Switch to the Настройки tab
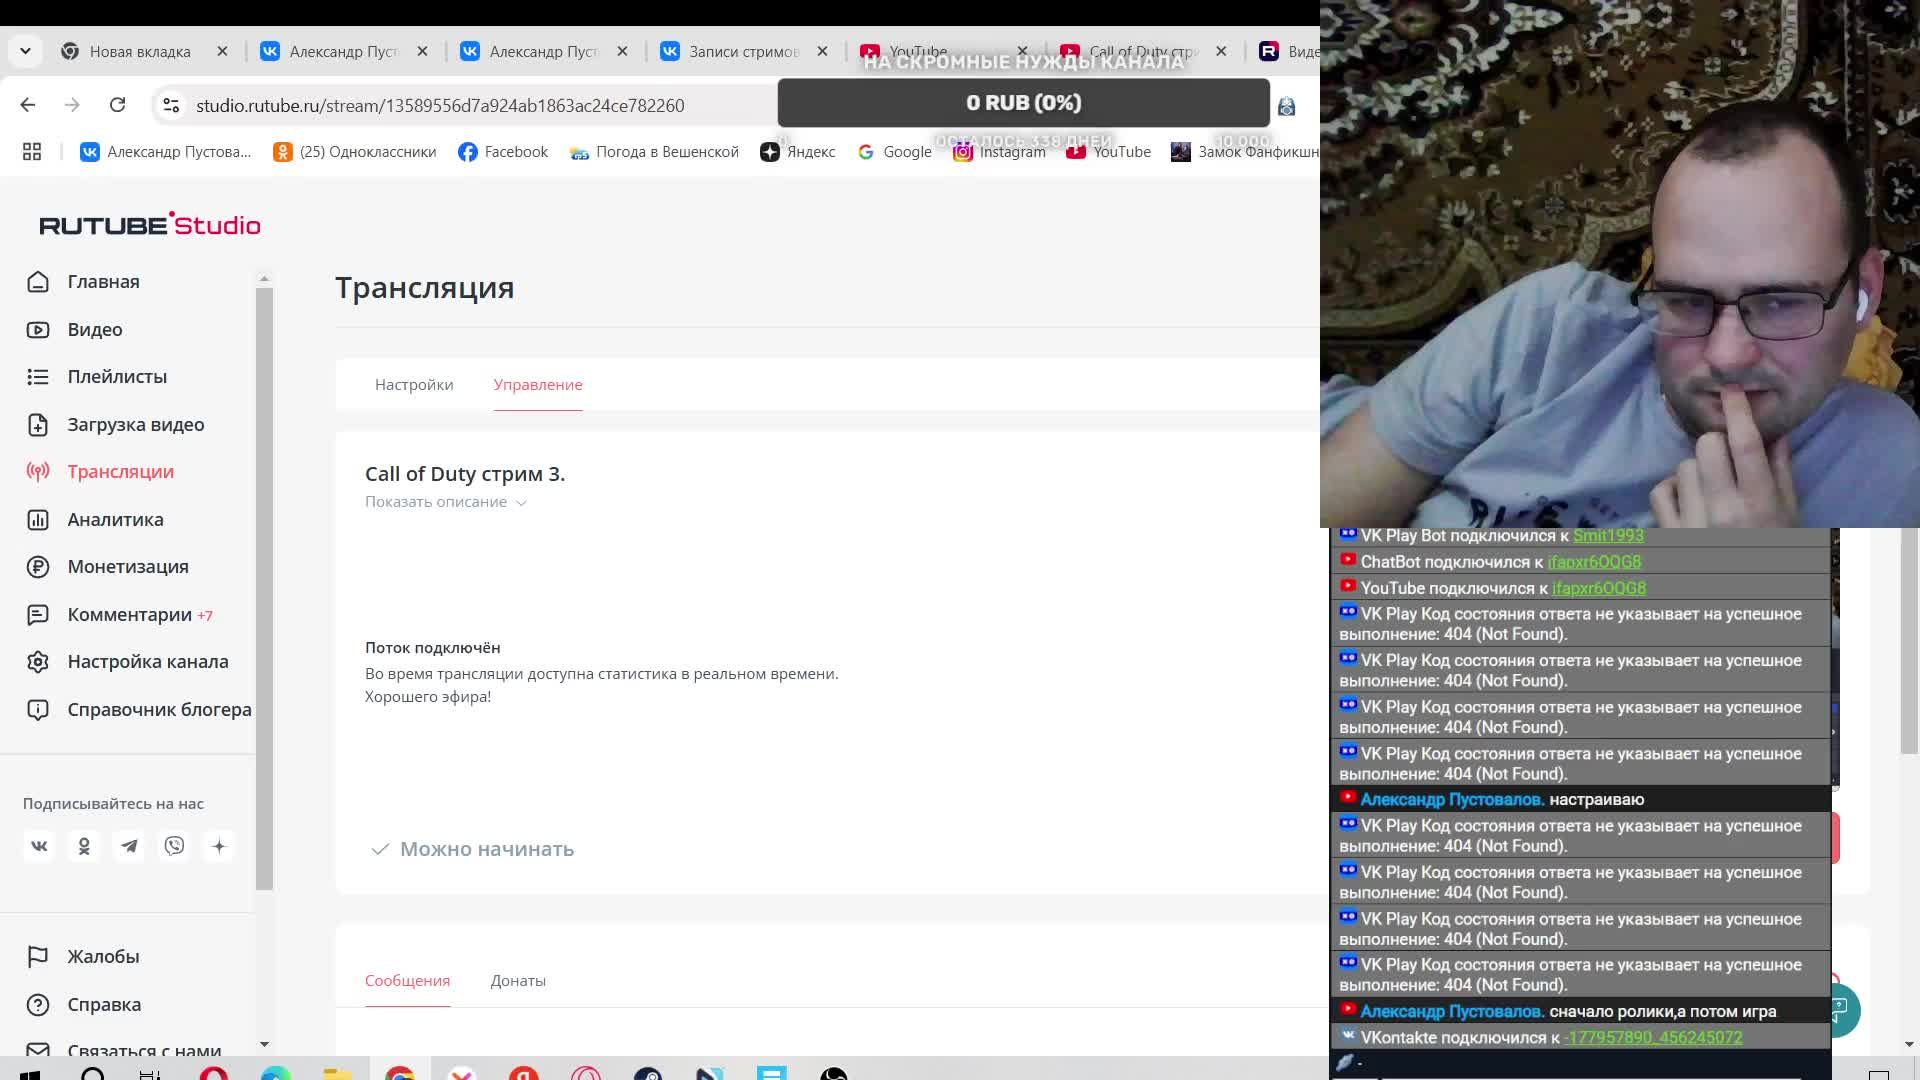 pos(414,385)
